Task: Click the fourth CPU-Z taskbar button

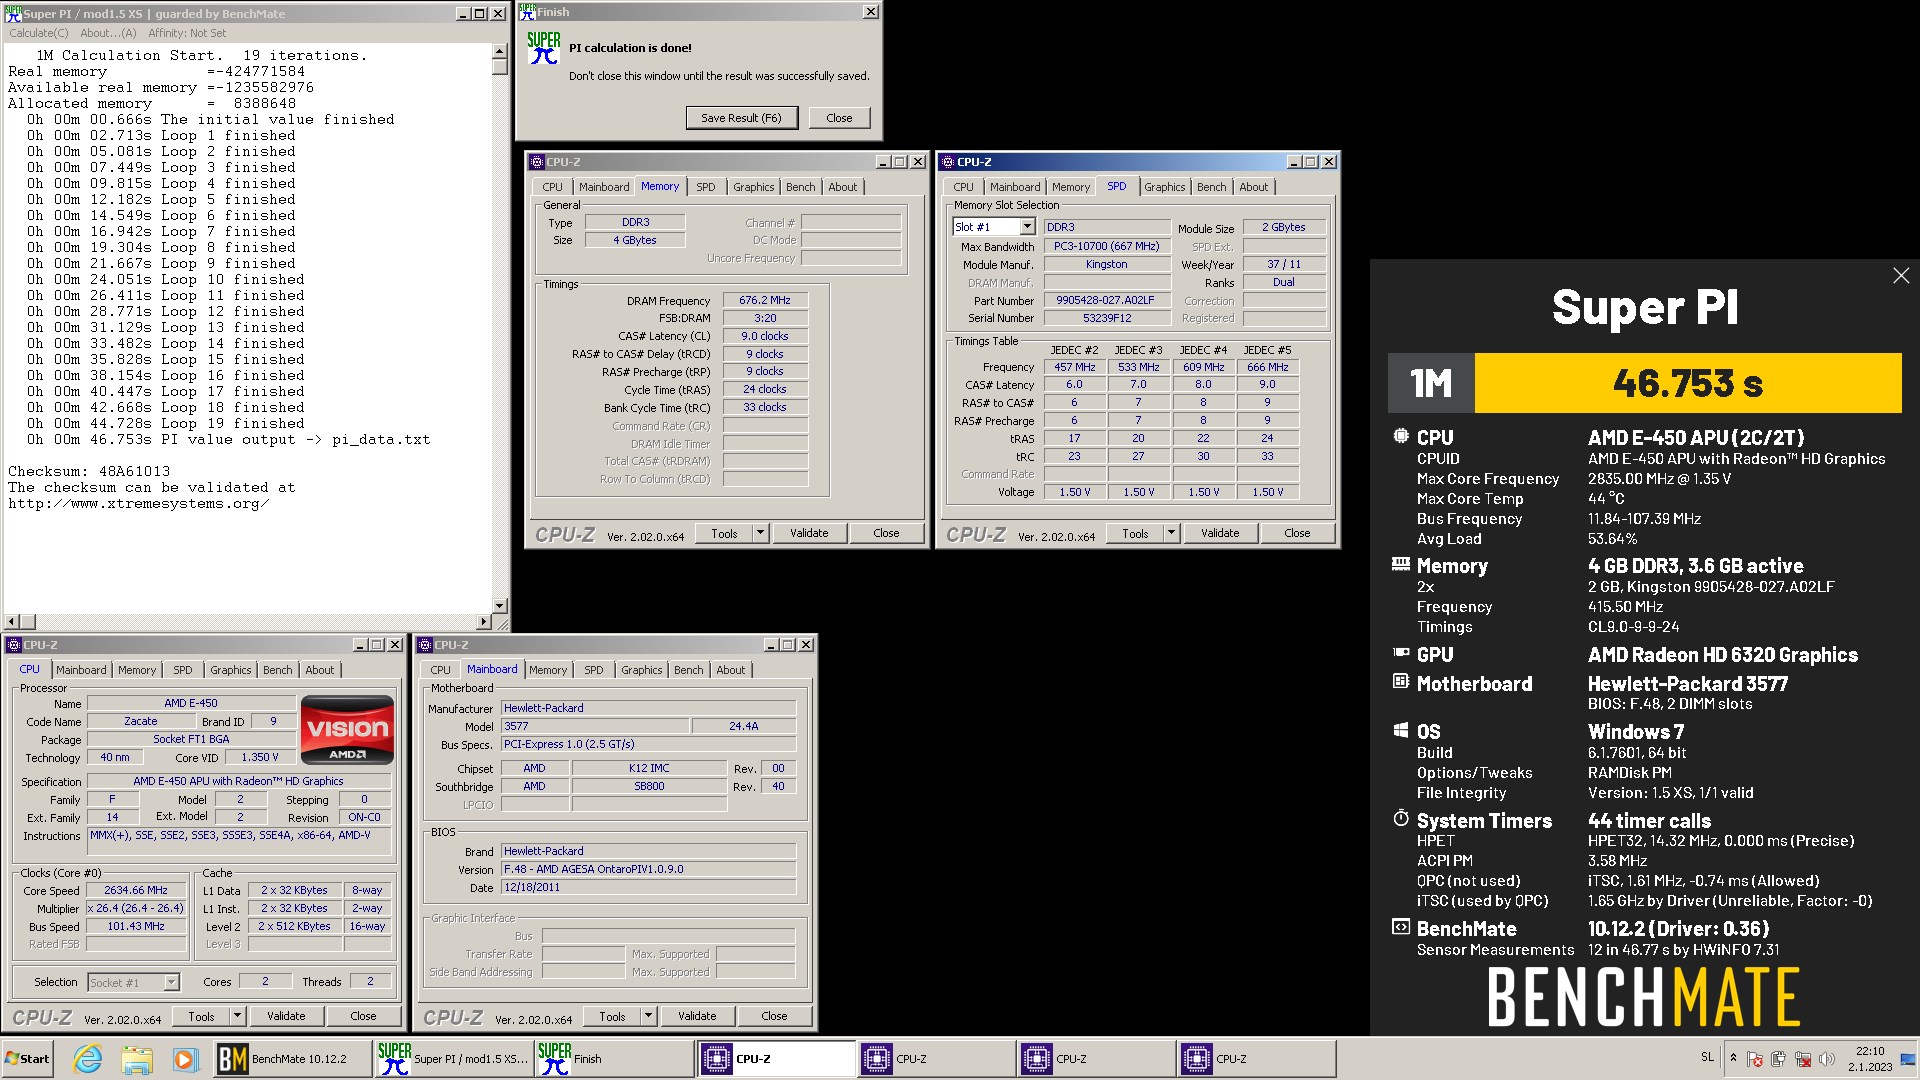Action: pyautogui.click(x=1255, y=1058)
